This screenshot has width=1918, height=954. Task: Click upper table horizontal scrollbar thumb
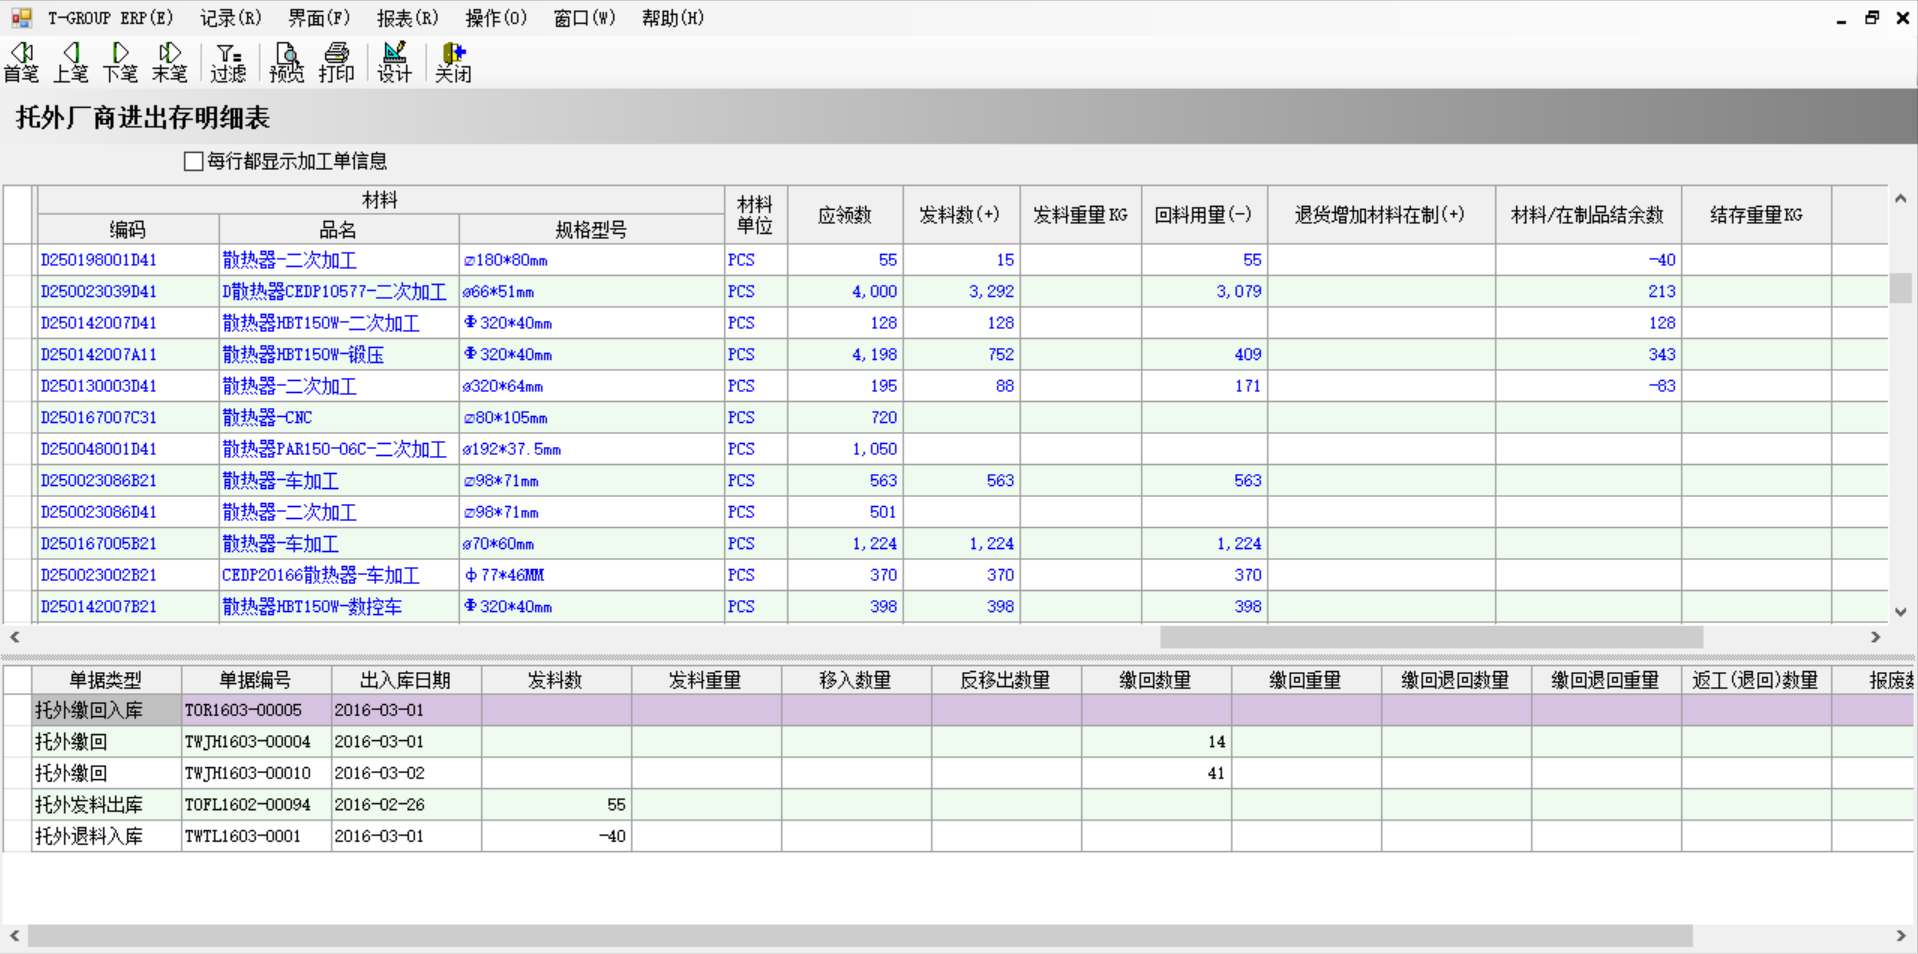pos(1431,637)
